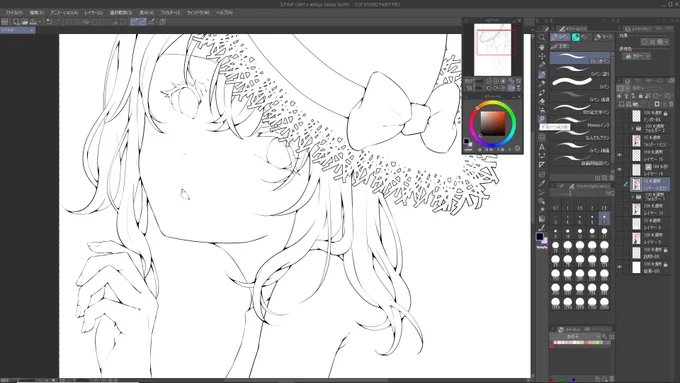This screenshot has width=680, height=383.
Task: Click Navigator zoom in icon
Action: 496,81
